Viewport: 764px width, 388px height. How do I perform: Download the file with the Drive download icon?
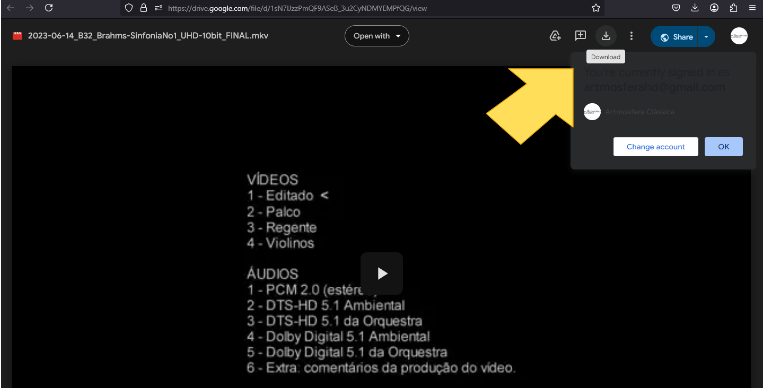click(x=606, y=36)
